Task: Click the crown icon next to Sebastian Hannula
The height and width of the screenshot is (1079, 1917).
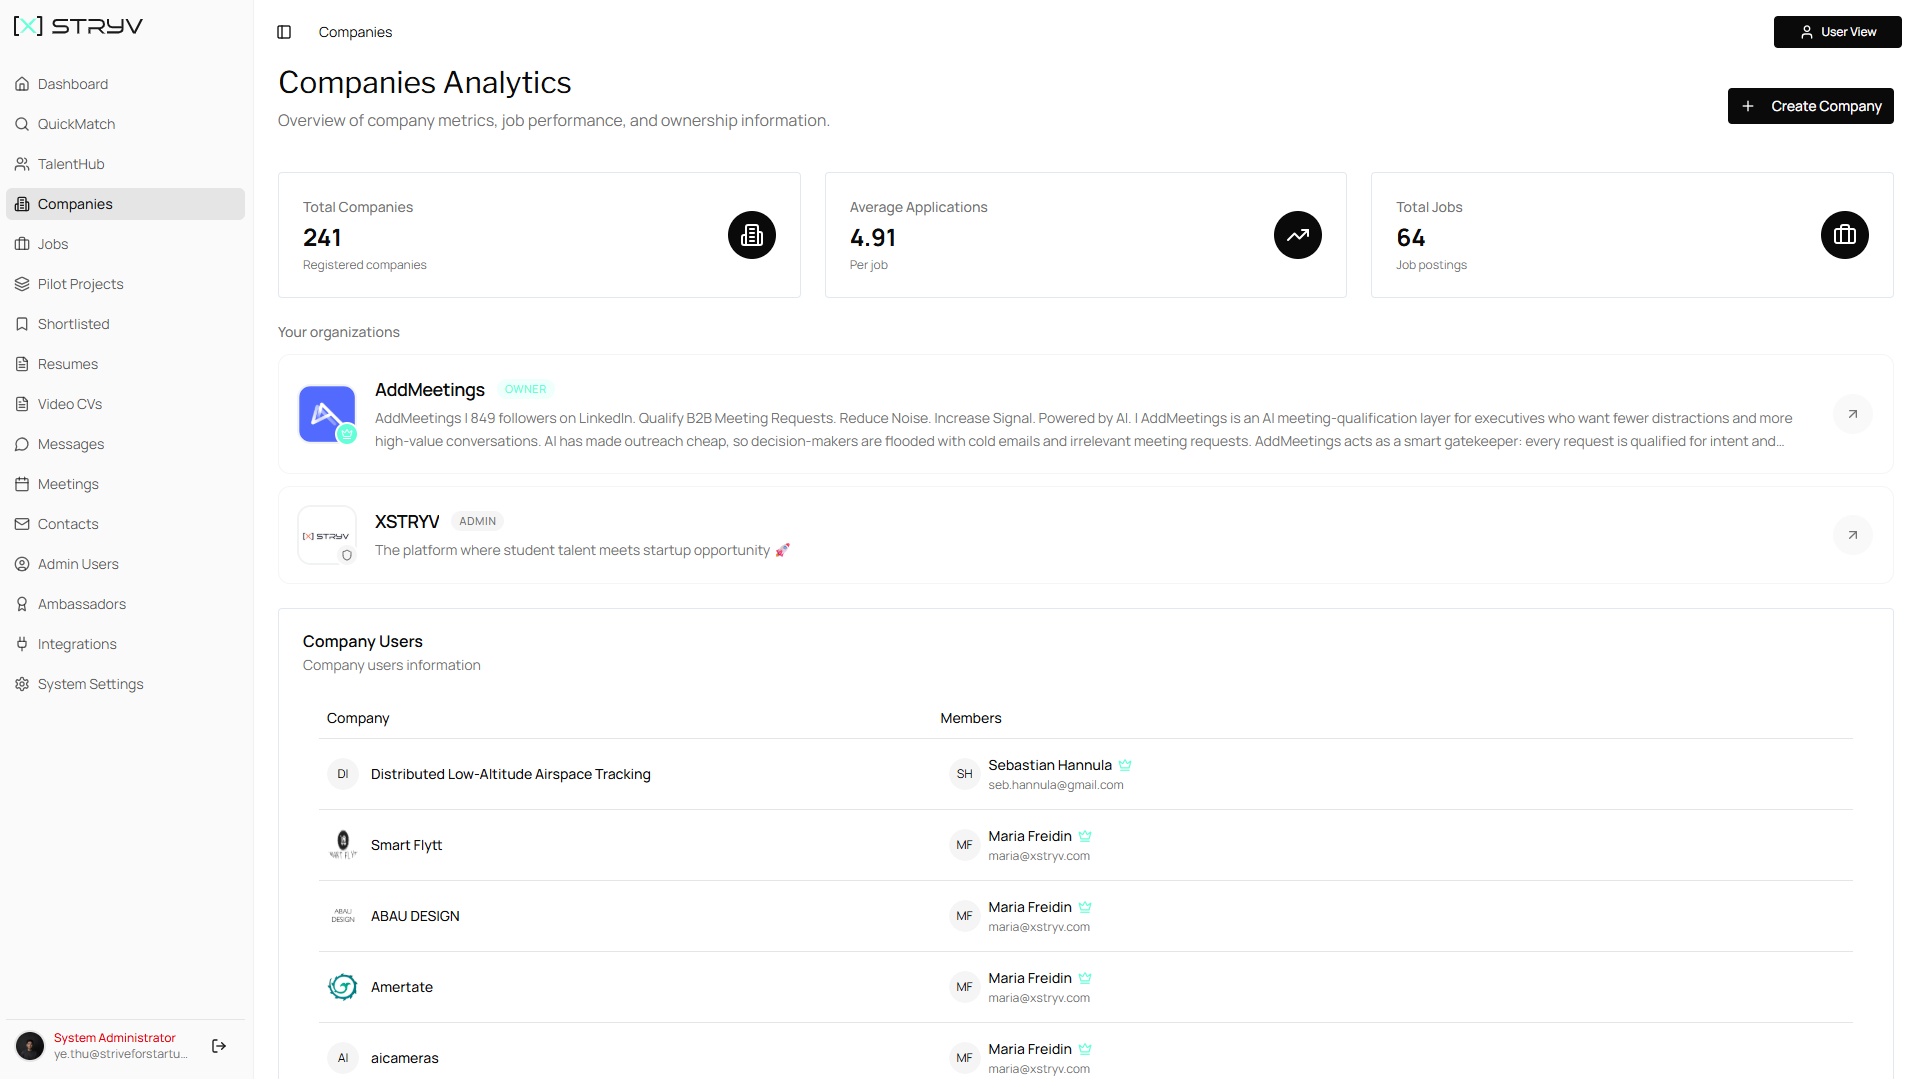Action: tap(1125, 765)
